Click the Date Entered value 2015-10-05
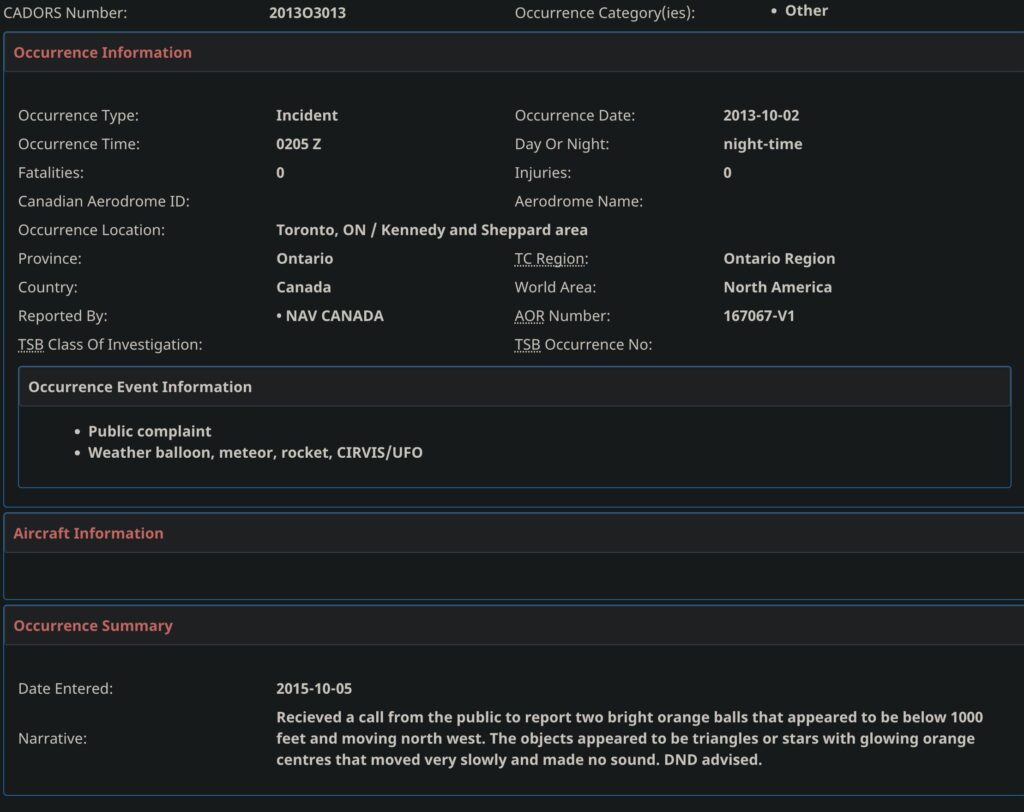The image size is (1024, 812). tap(314, 689)
